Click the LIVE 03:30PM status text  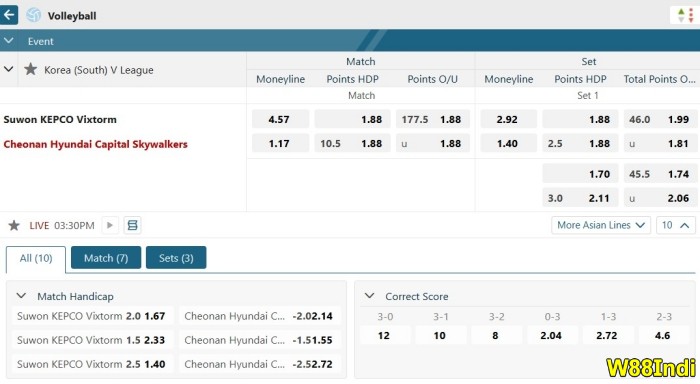tap(62, 225)
